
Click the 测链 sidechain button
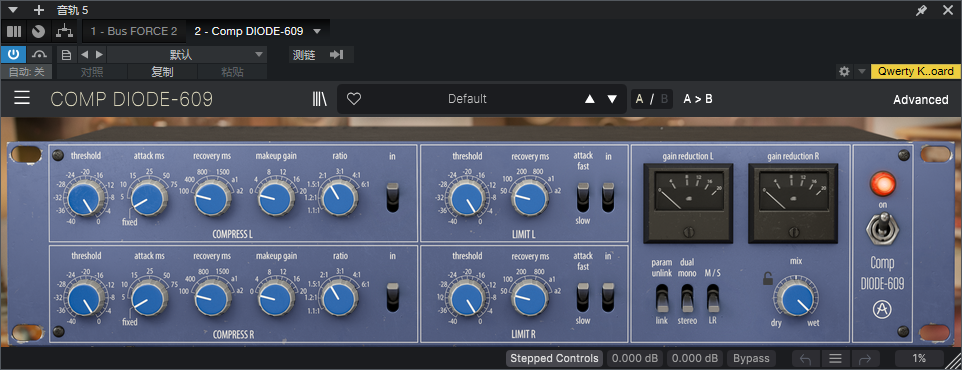tap(304, 55)
